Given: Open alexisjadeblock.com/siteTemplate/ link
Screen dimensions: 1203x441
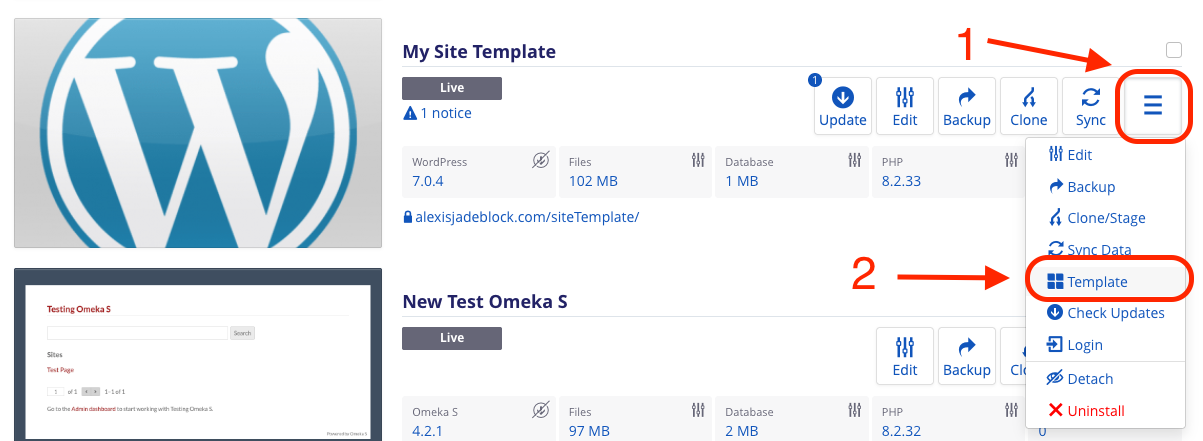Looking at the screenshot, I should pos(520,216).
